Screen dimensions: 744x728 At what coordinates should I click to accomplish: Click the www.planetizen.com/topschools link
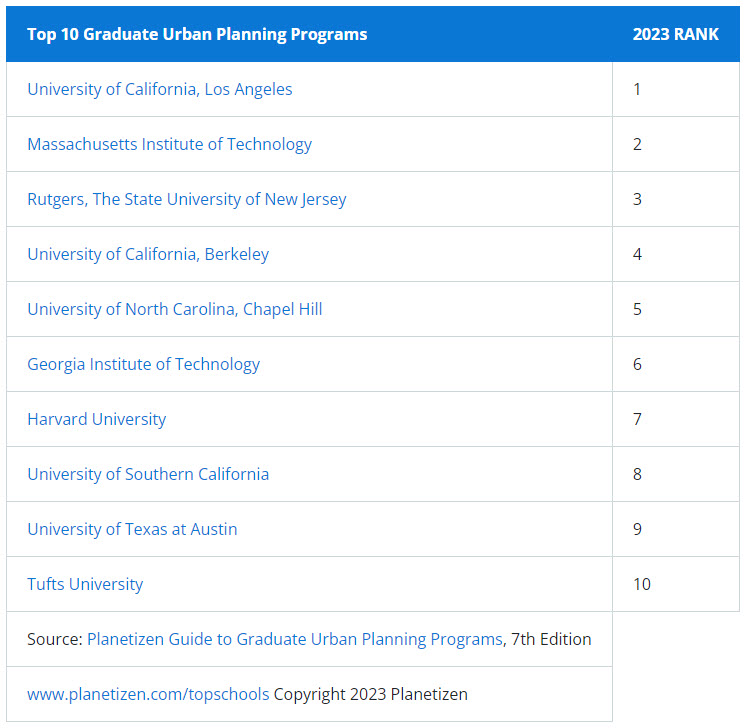pyautogui.click(x=148, y=694)
